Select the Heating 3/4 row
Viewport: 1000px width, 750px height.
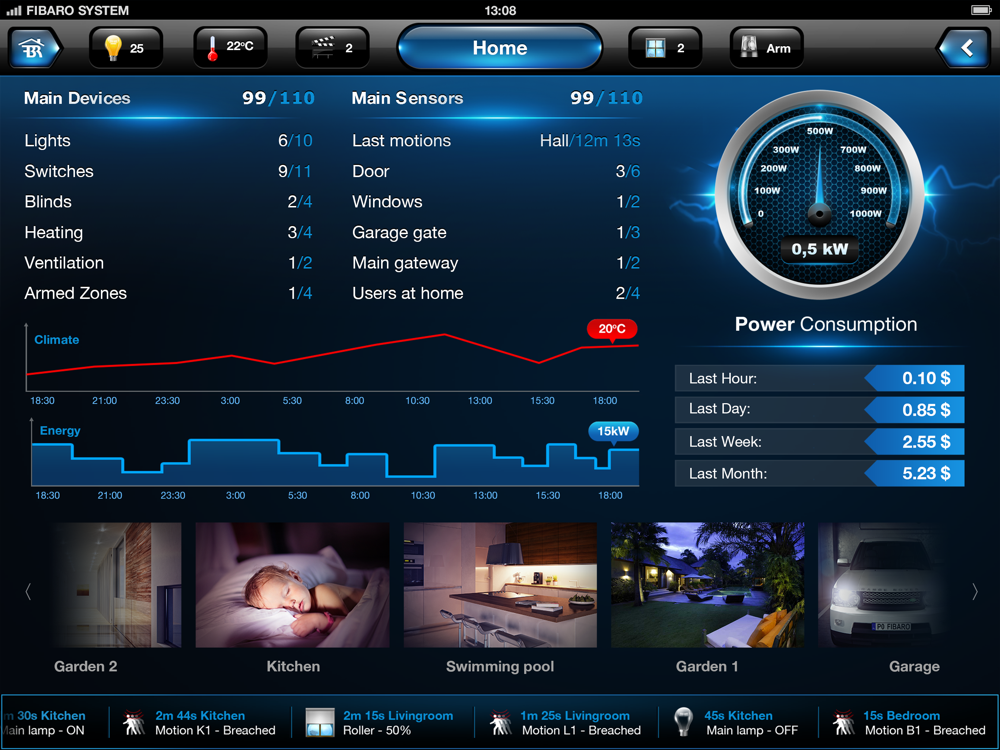(x=168, y=232)
